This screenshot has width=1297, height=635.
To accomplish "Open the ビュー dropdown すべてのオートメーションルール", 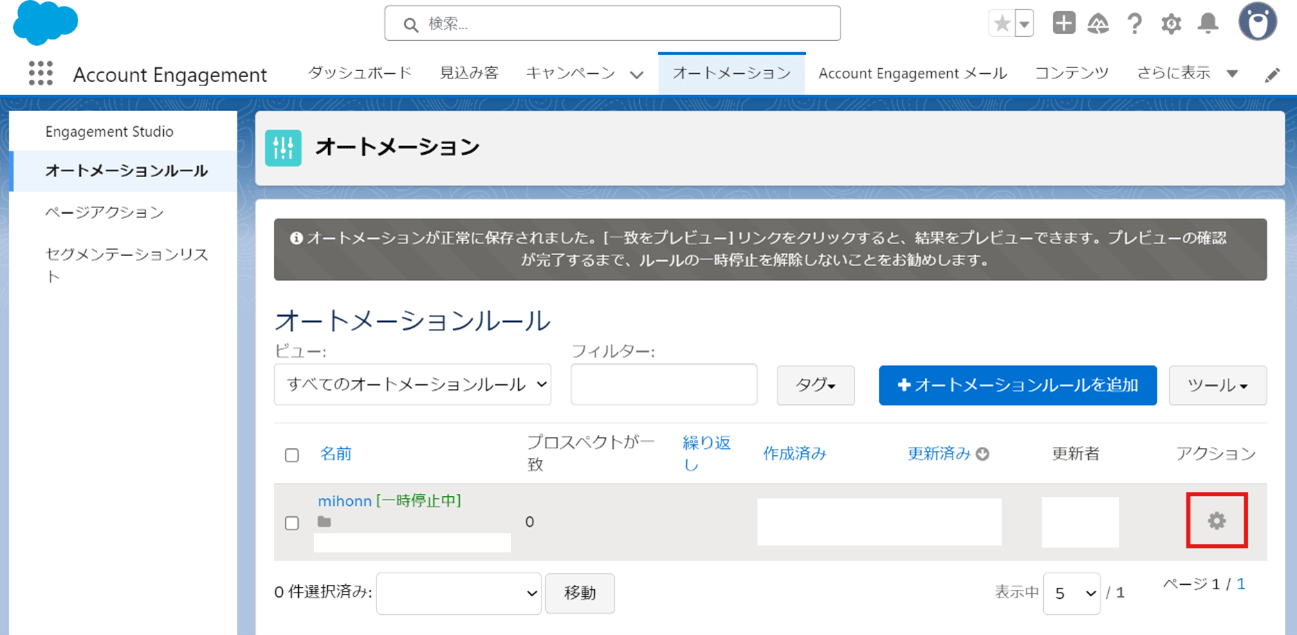I will (x=412, y=384).
